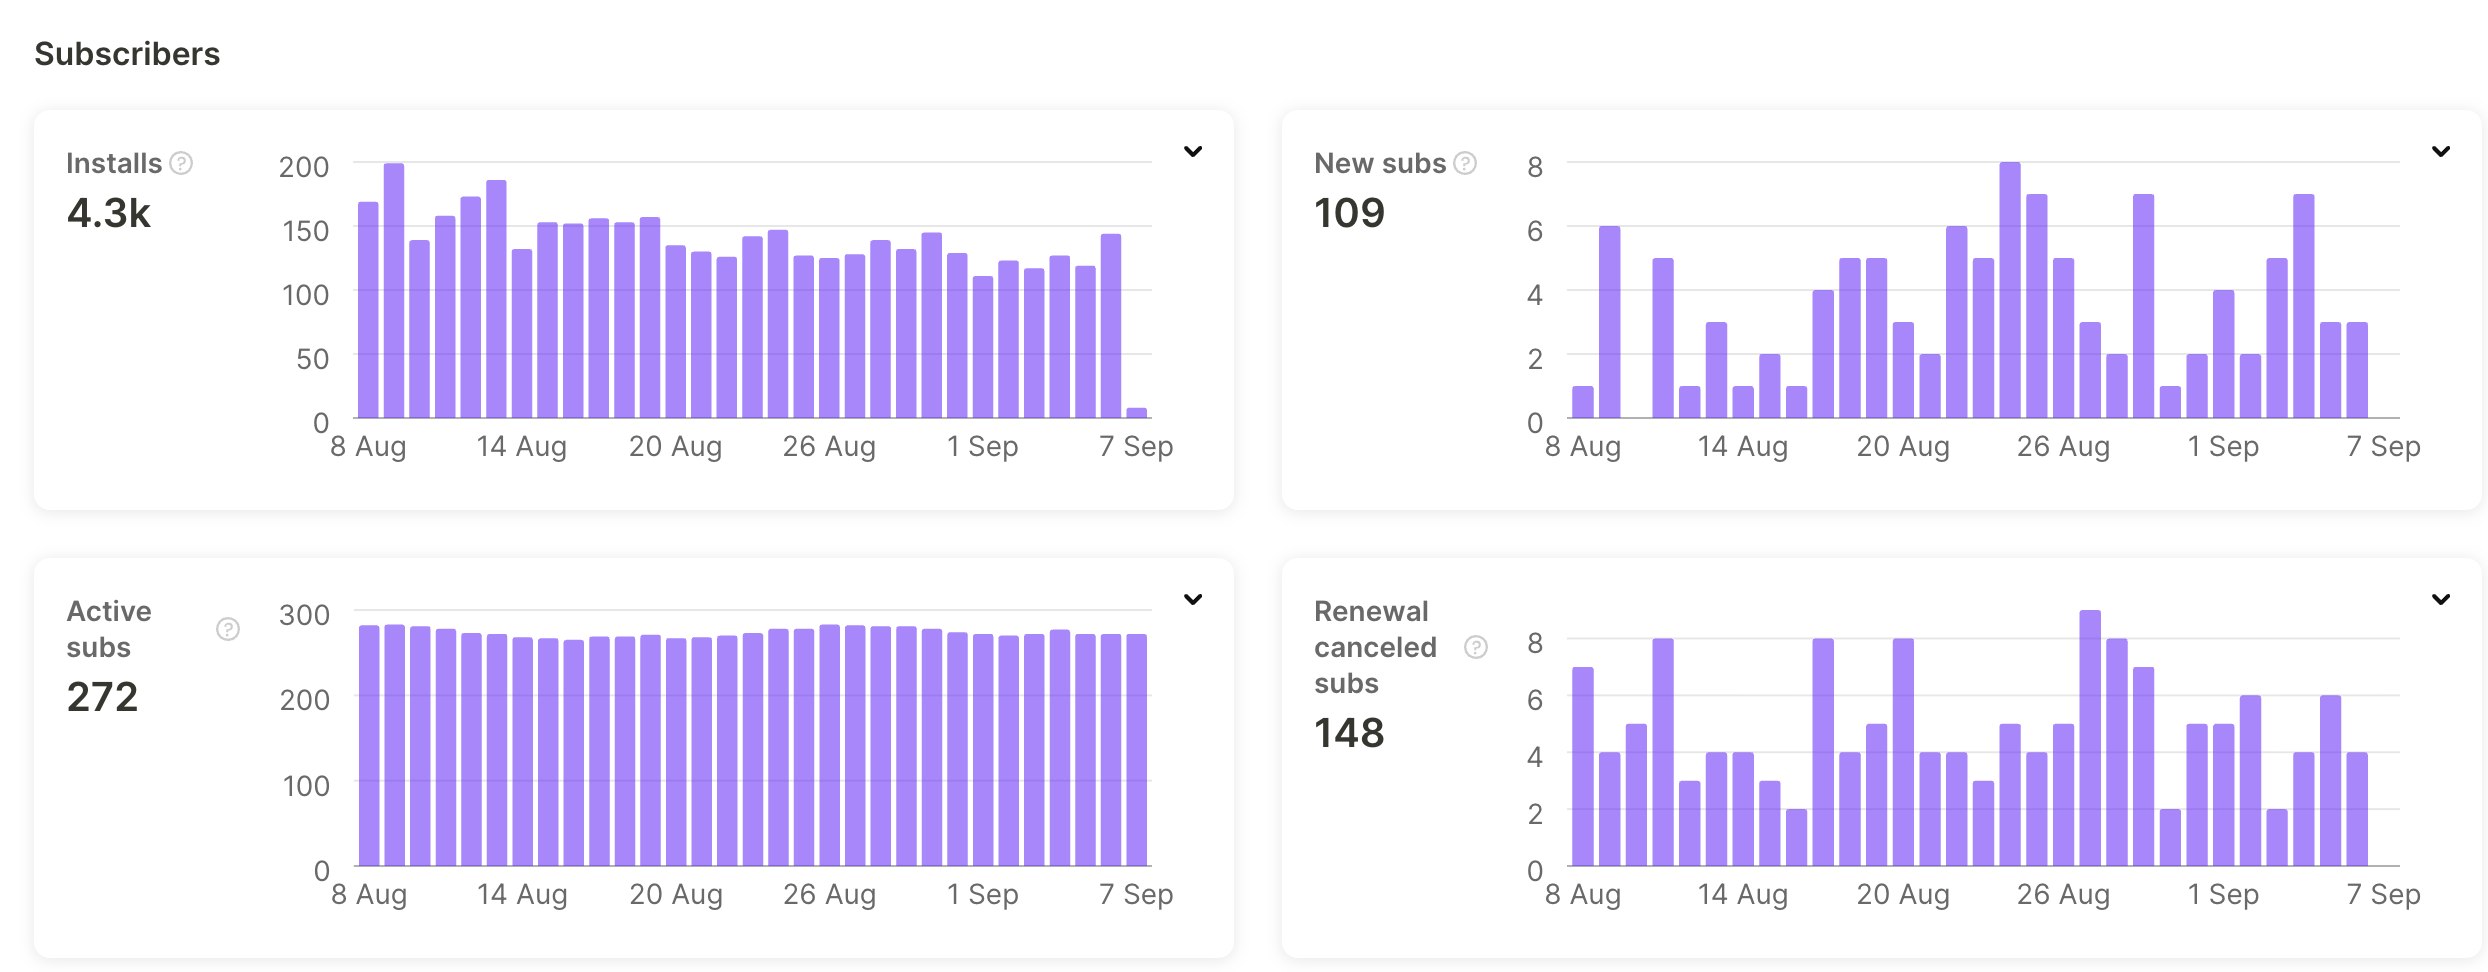Viewport: 2488px width, 972px height.
Task: Click the 14 Aug label on Installs chart
Action: coord(522,446)
